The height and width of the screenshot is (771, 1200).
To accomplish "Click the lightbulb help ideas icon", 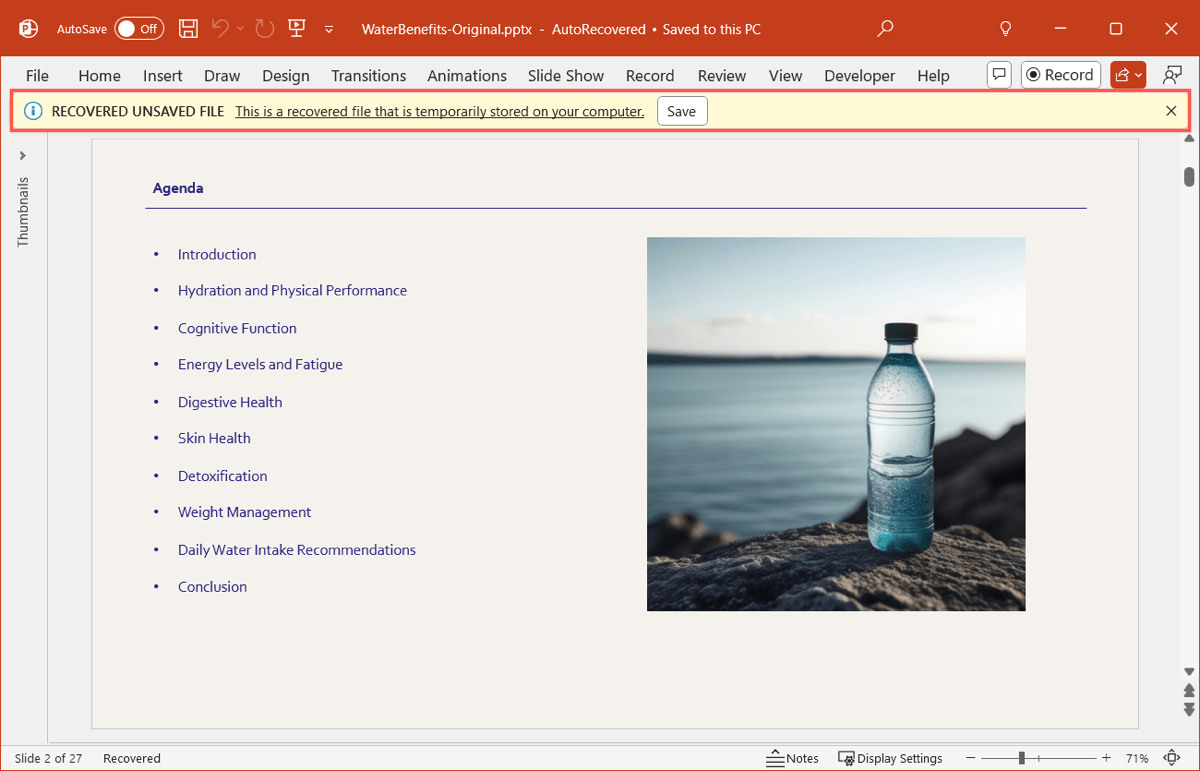I will pos(1007,29).
